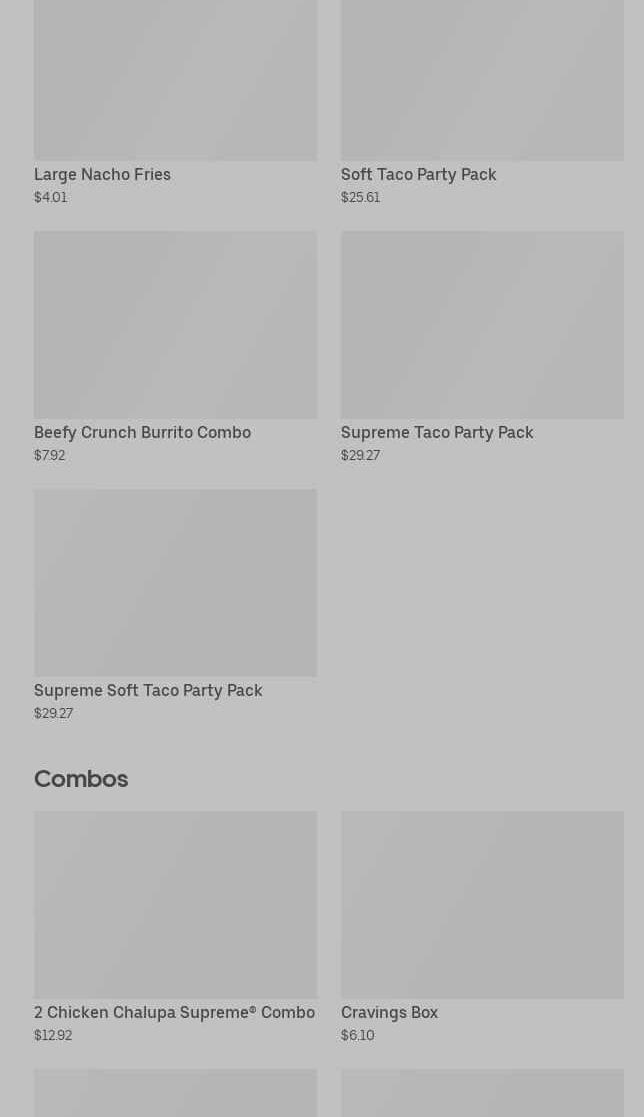Screen dimensions: 644x1117
Task: Click the $4.01 Large Nacho Fries price
Action: pos(51,197)
